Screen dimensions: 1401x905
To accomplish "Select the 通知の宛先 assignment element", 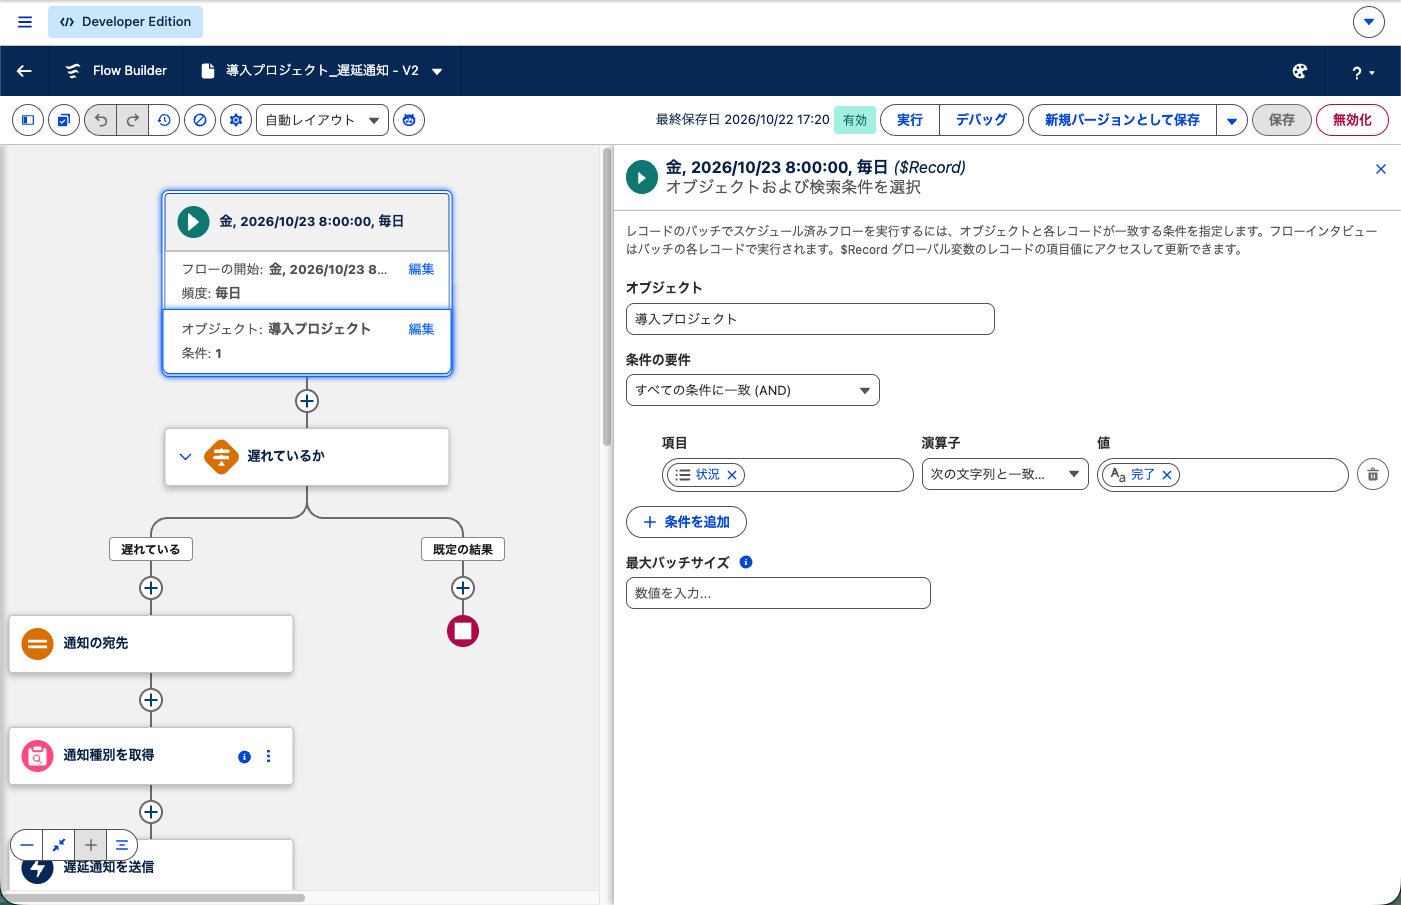I will (x=151, y=643).
